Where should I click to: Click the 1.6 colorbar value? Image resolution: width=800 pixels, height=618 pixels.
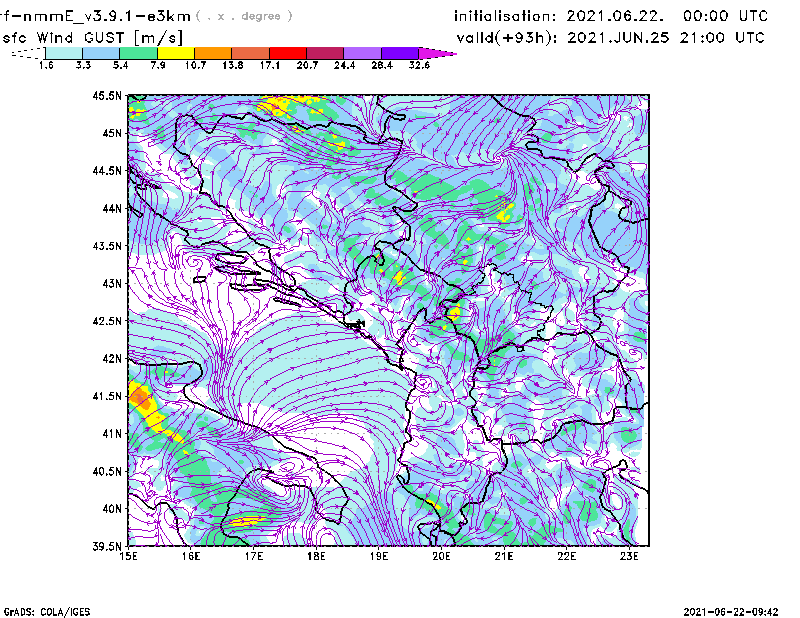pyautogui.click(x=46, y=65)
